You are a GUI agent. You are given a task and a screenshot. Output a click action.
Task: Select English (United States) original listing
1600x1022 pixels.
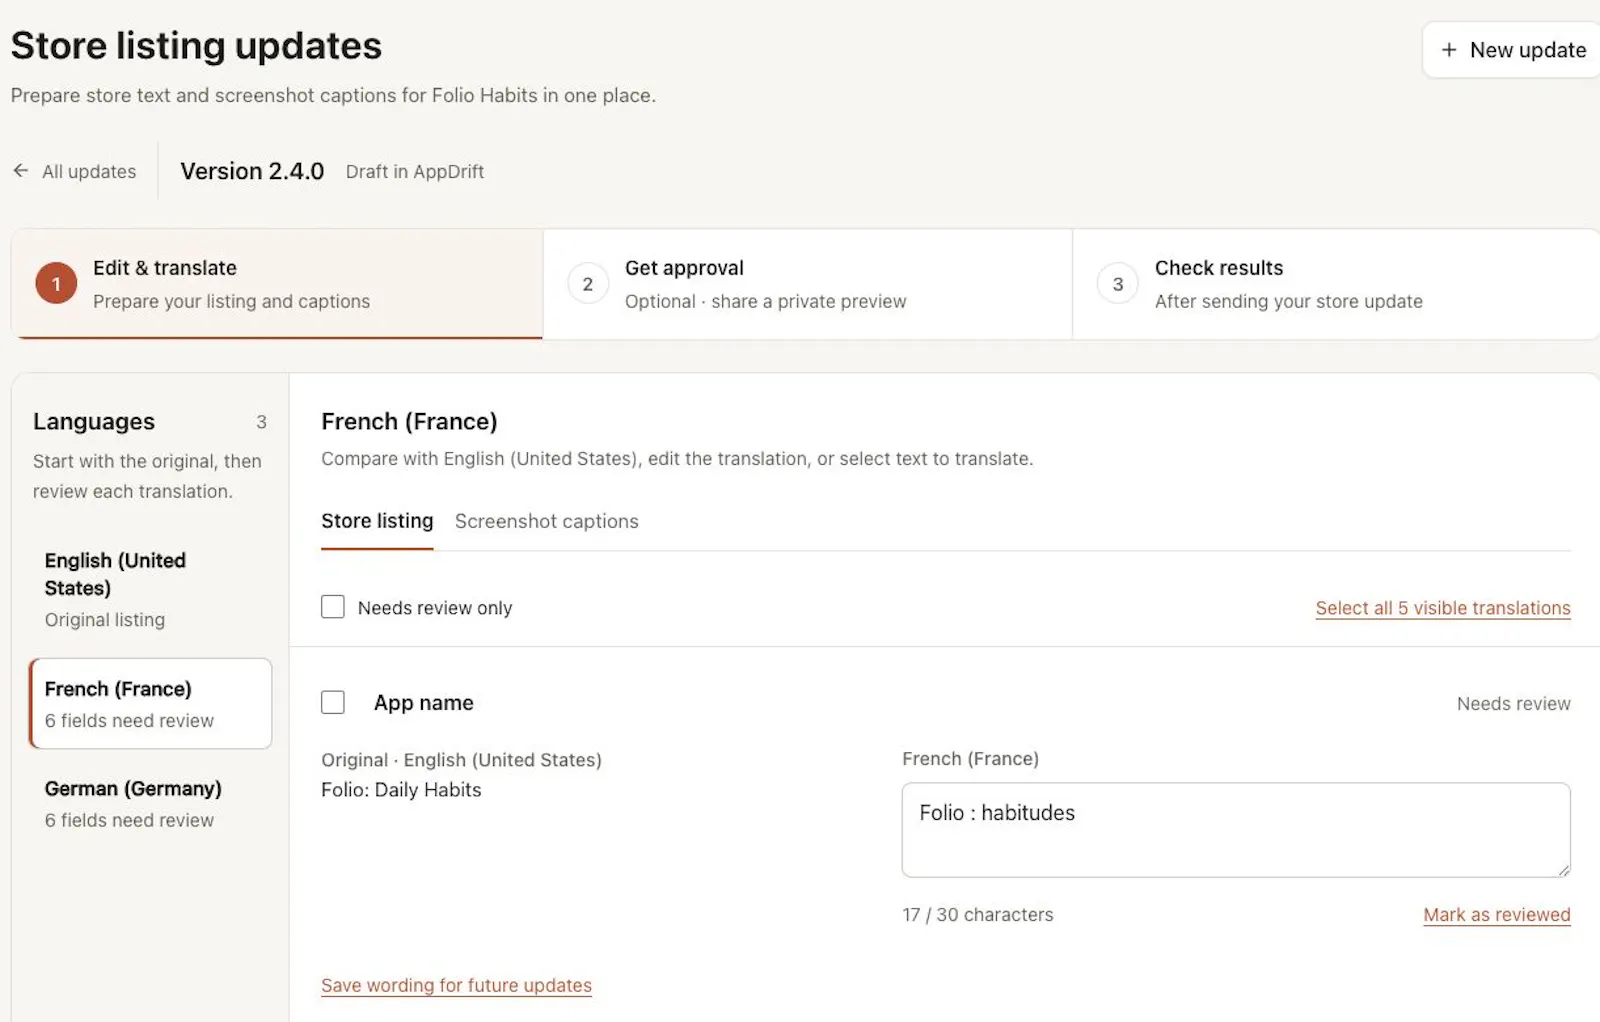(x=150, y=590)
